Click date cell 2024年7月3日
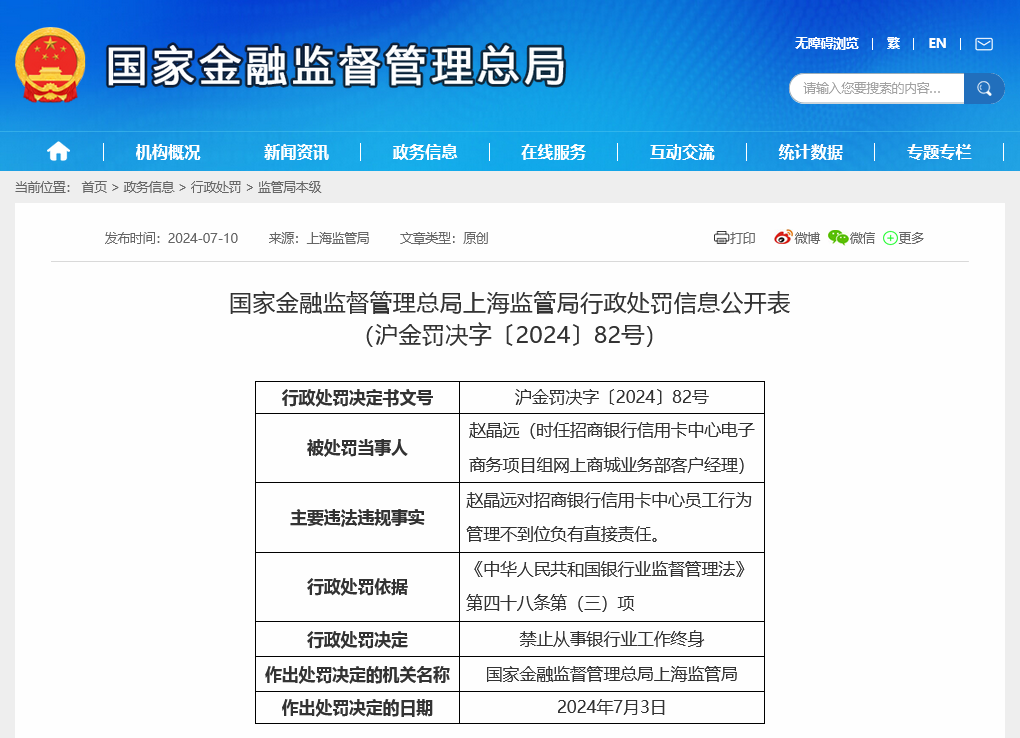1020x738 pixels. pos(611,707)
